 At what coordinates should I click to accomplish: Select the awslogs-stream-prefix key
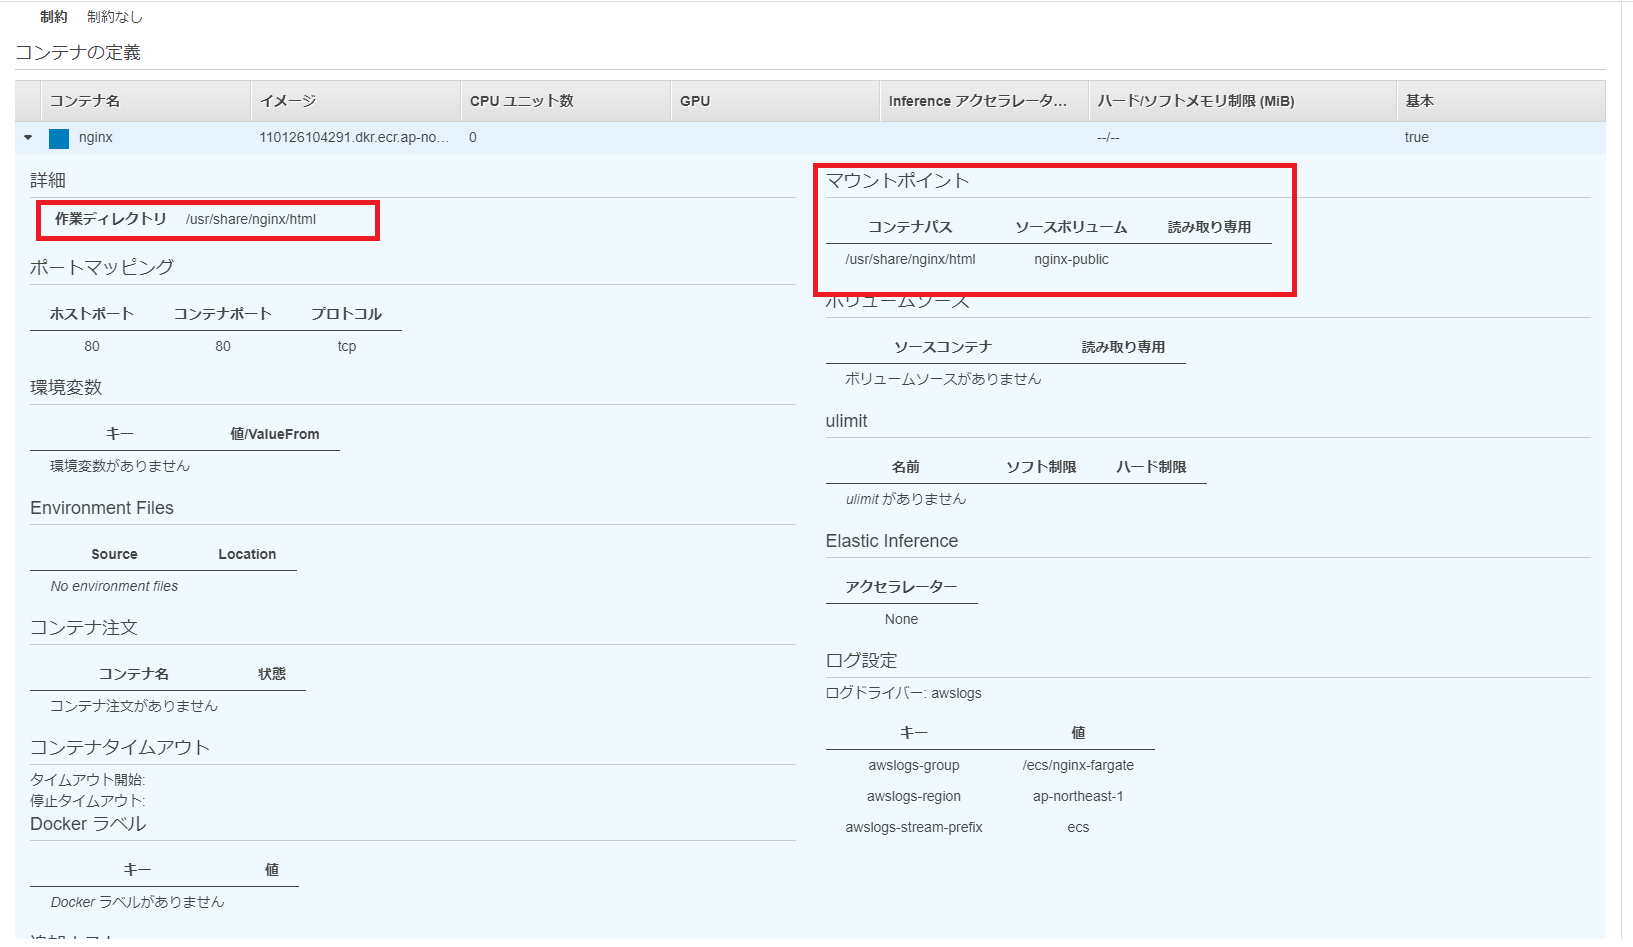pos(914,828)
